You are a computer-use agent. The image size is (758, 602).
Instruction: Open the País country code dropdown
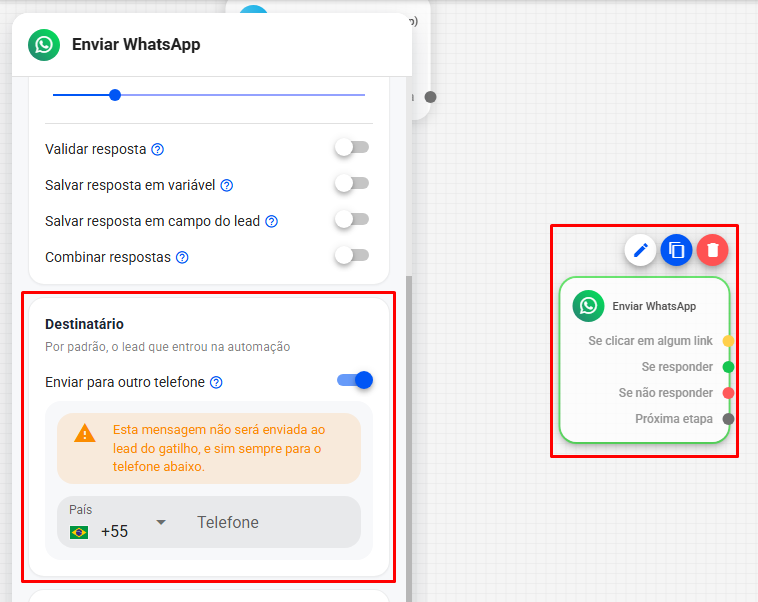tap(118, 522)
